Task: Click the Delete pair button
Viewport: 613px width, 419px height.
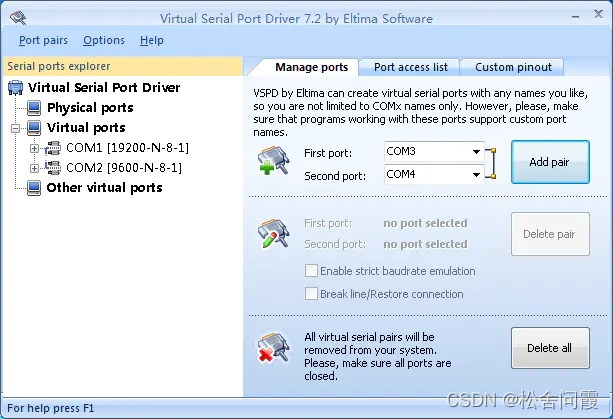Action: pos(550,234)
